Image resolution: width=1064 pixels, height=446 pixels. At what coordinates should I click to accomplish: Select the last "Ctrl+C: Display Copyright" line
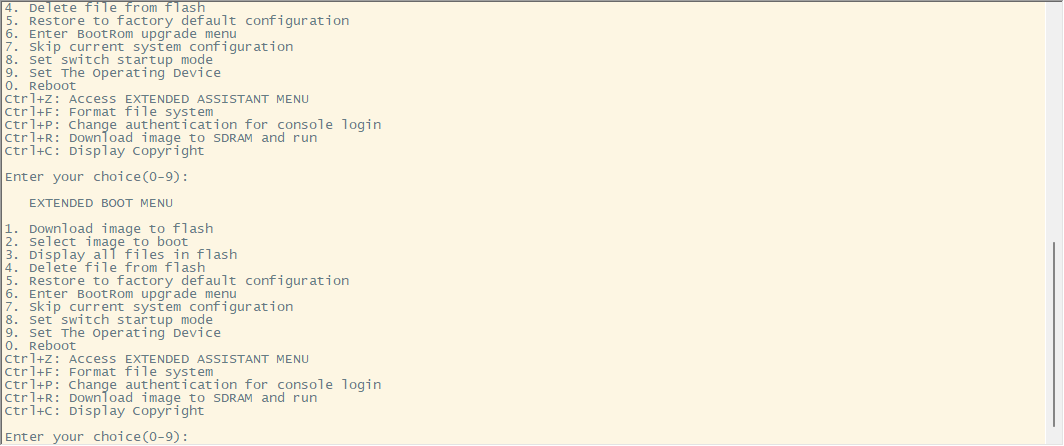(x=104, y=411)
